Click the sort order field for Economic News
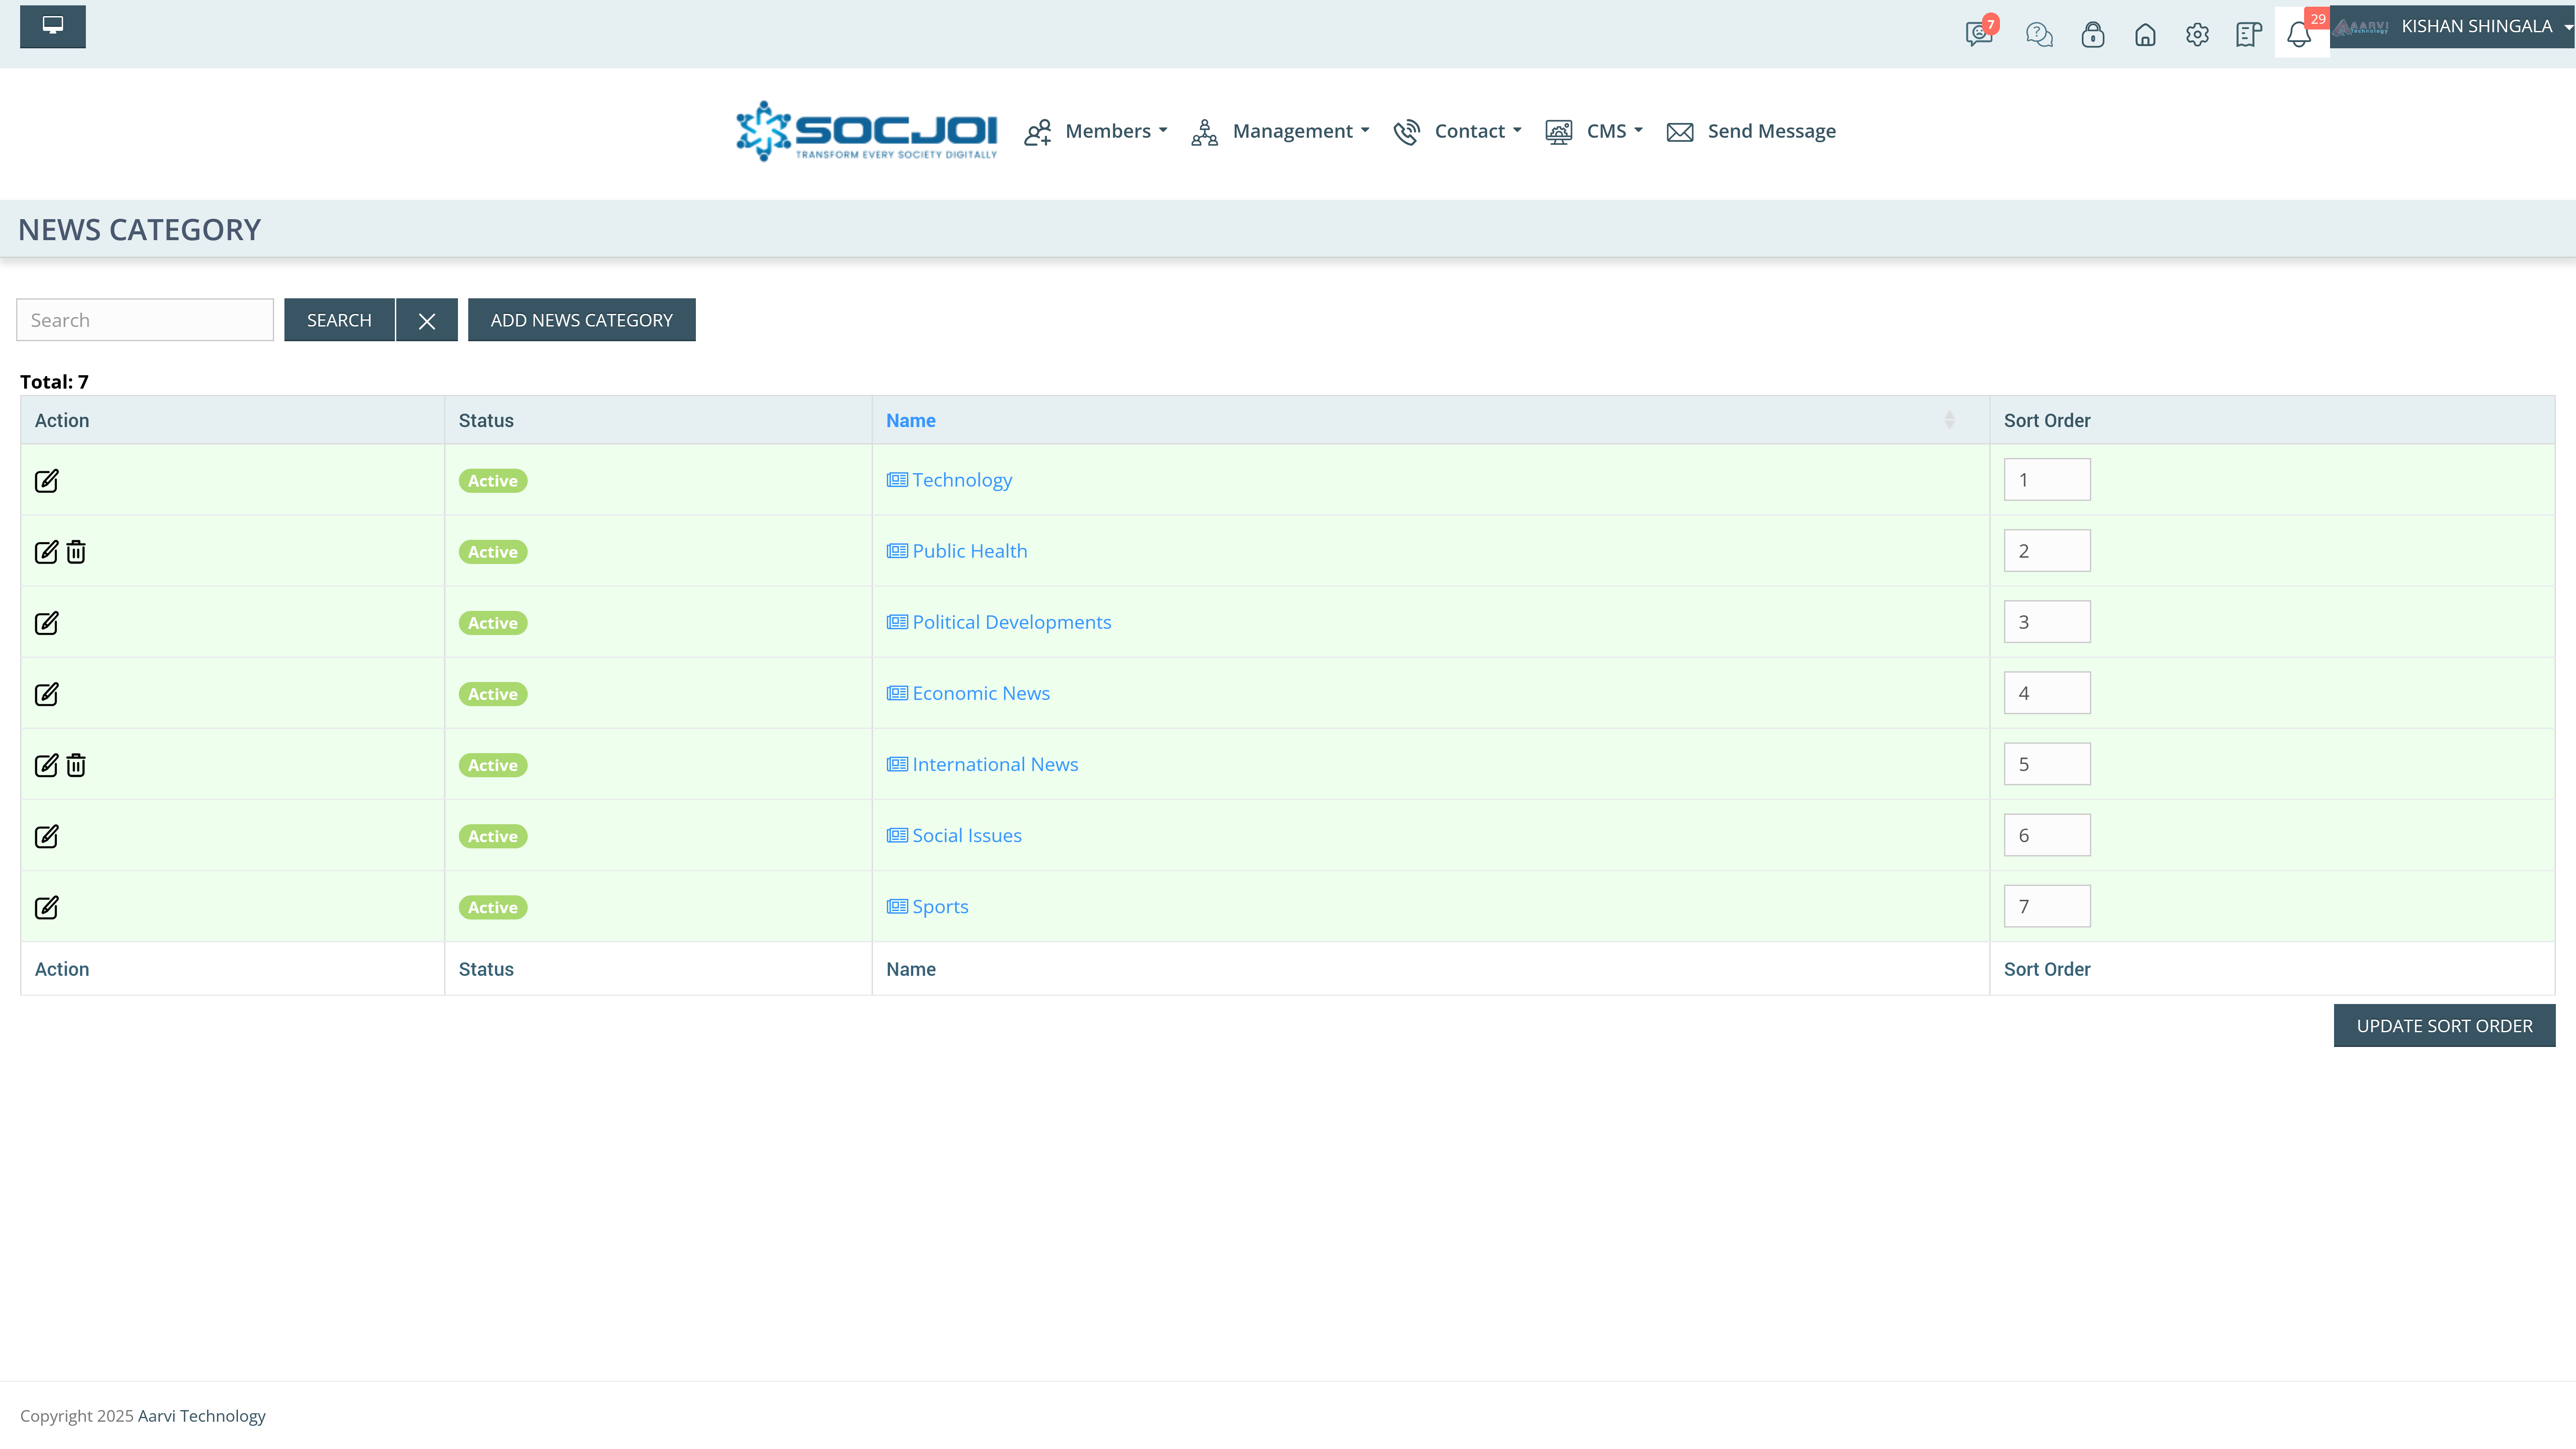The image size is (2576, 1449). click(2047, 693)
